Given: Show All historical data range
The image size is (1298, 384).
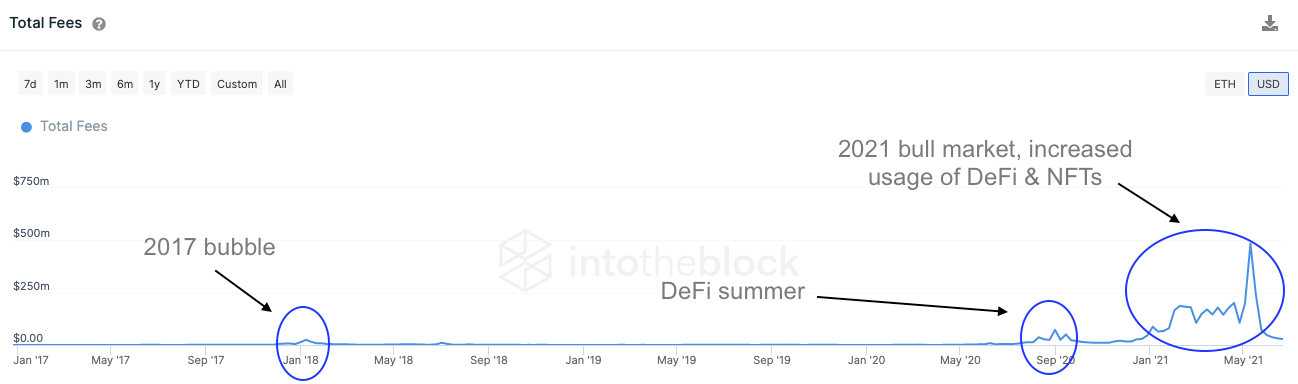Looking at the screenshot, I should (x=280, y=84).
